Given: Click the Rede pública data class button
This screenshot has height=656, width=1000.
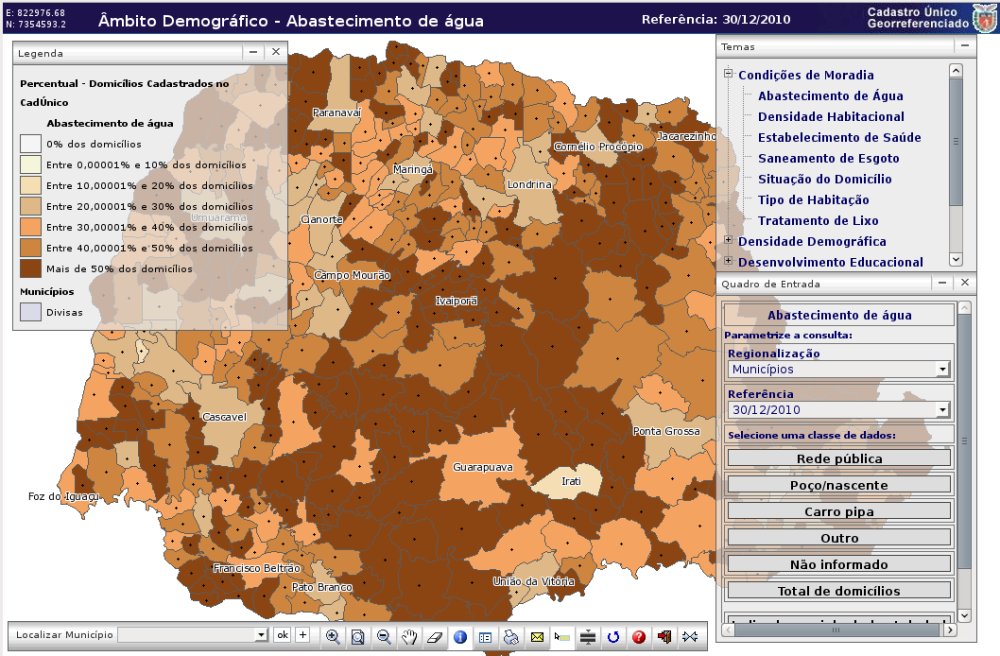Looking at the screenshot, I should (839, 459).
